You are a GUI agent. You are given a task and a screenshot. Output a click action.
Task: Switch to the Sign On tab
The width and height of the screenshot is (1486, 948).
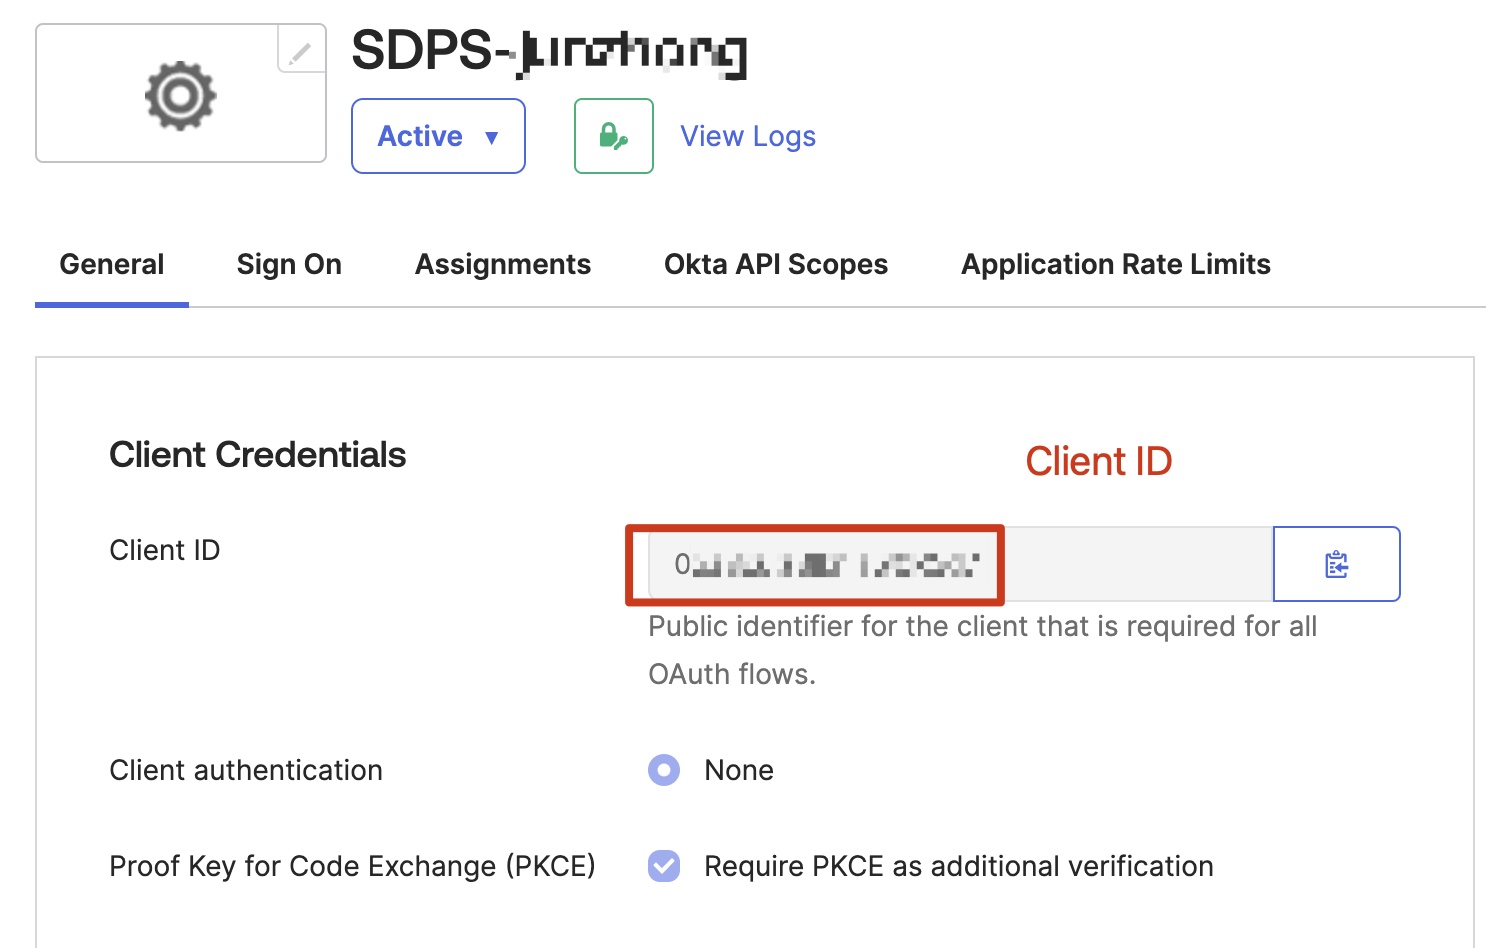point(289,264)
